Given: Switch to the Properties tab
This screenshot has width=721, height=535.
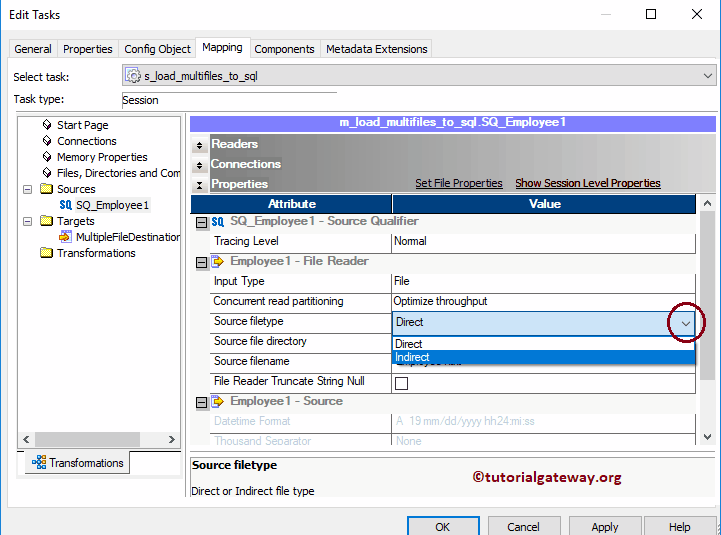Looking at the screenshot, I should (x=87, y=49).
